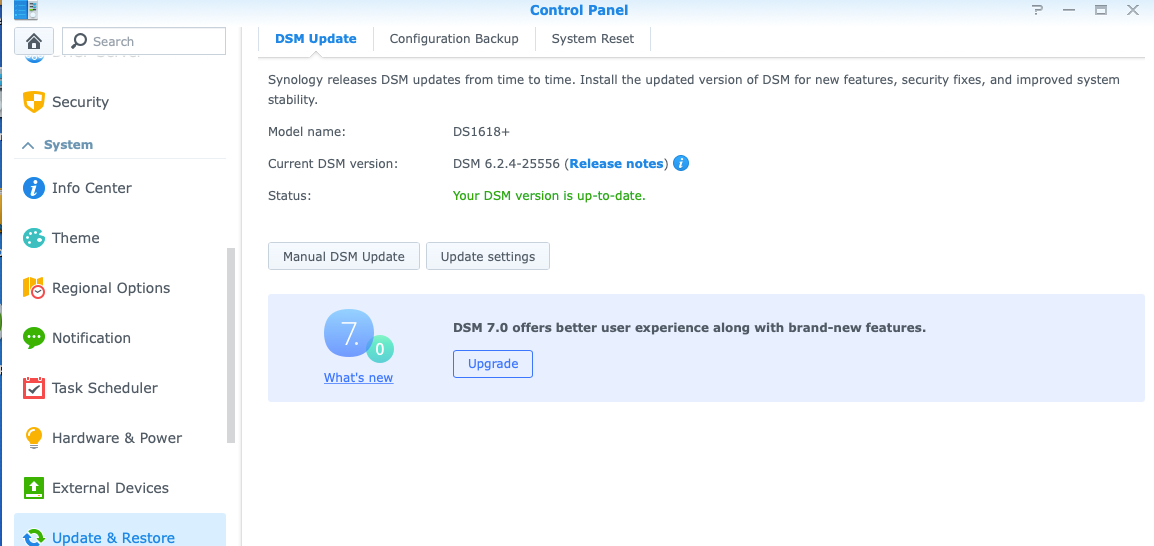
Task: Click the Theme palette icon
Action: tap(34, 238)
